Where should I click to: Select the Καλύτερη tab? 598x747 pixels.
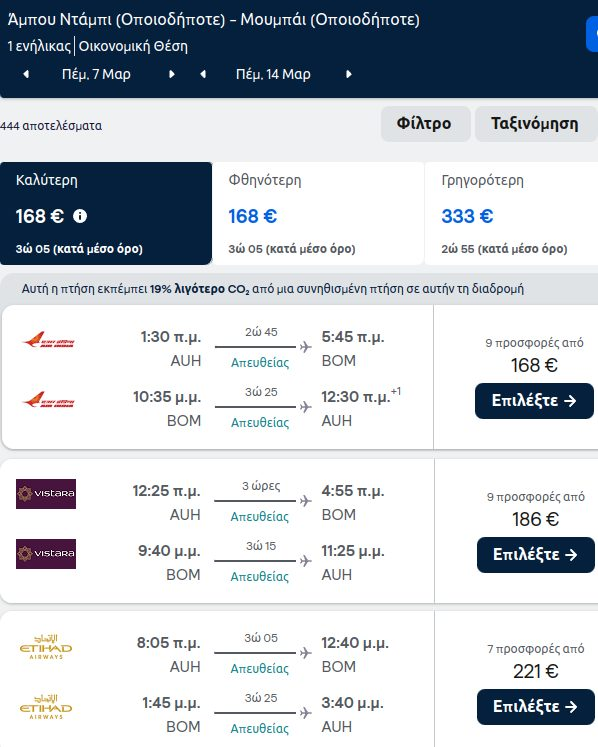[x=106, y=213]
